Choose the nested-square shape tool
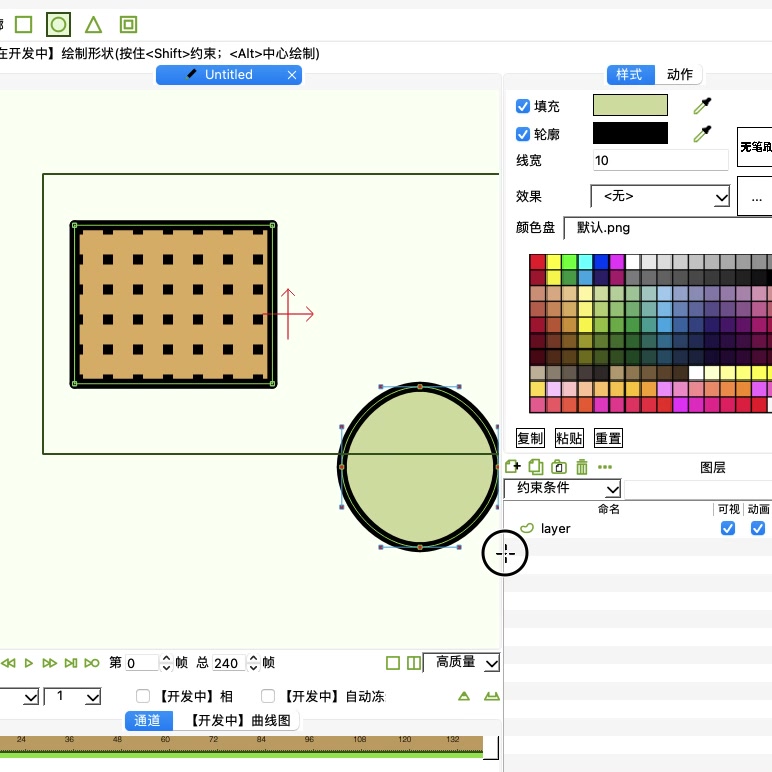 coord(128,24)
